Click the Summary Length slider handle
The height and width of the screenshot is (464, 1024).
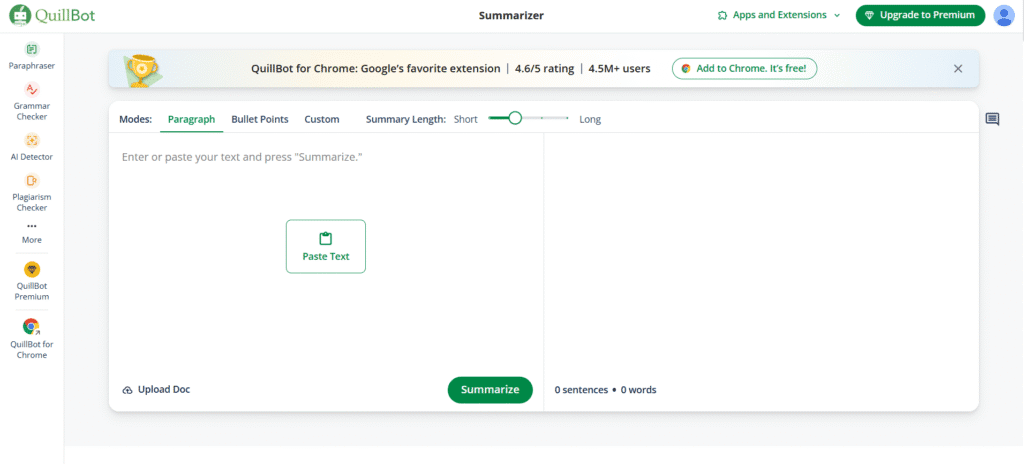coord(515,118)
